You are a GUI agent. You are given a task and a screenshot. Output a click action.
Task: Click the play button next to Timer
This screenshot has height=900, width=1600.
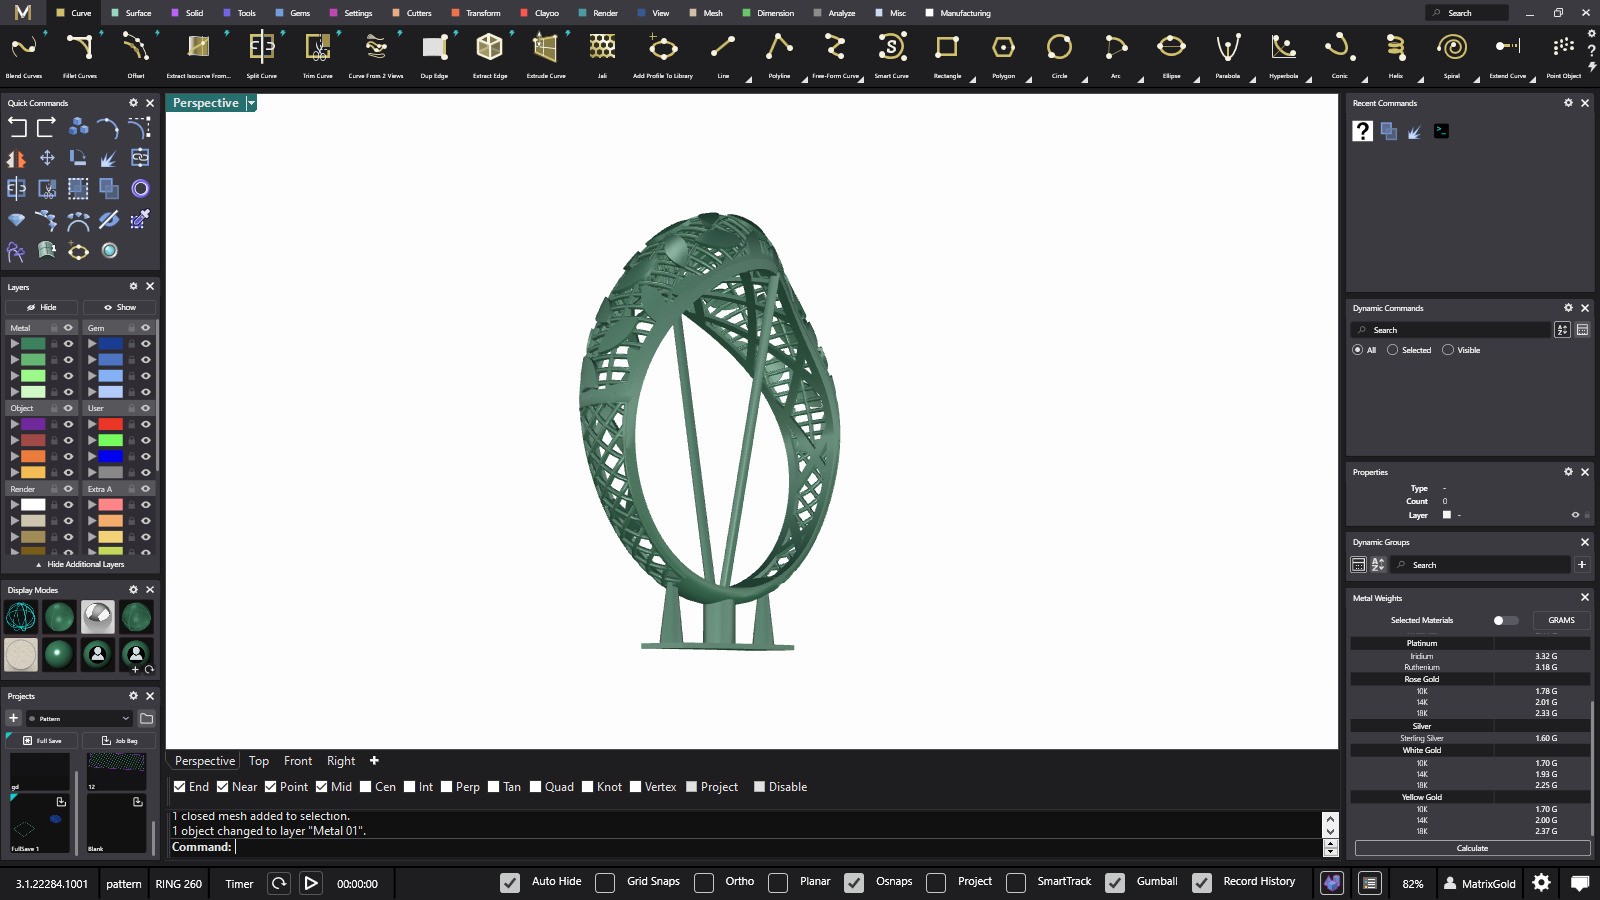click(311, 883)
